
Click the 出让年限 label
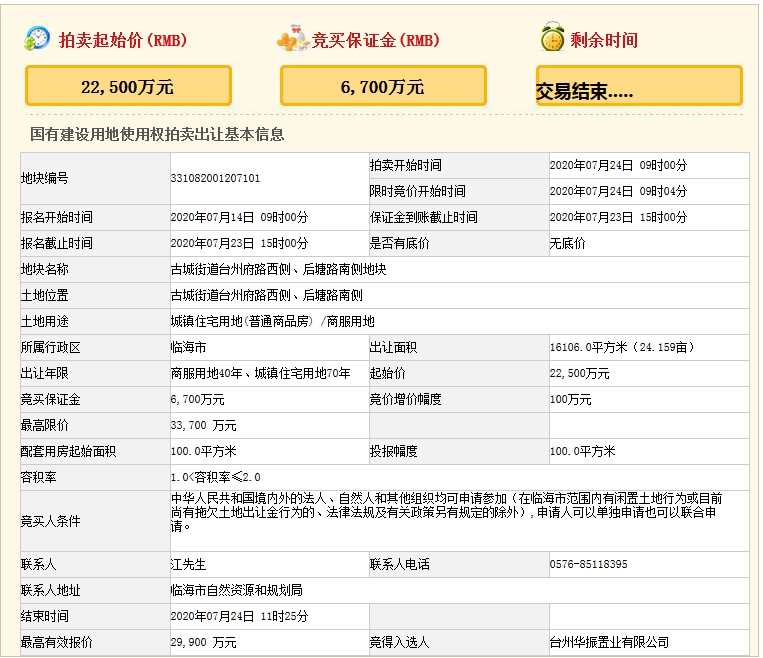pyautogui.click(x=44, y=373)
